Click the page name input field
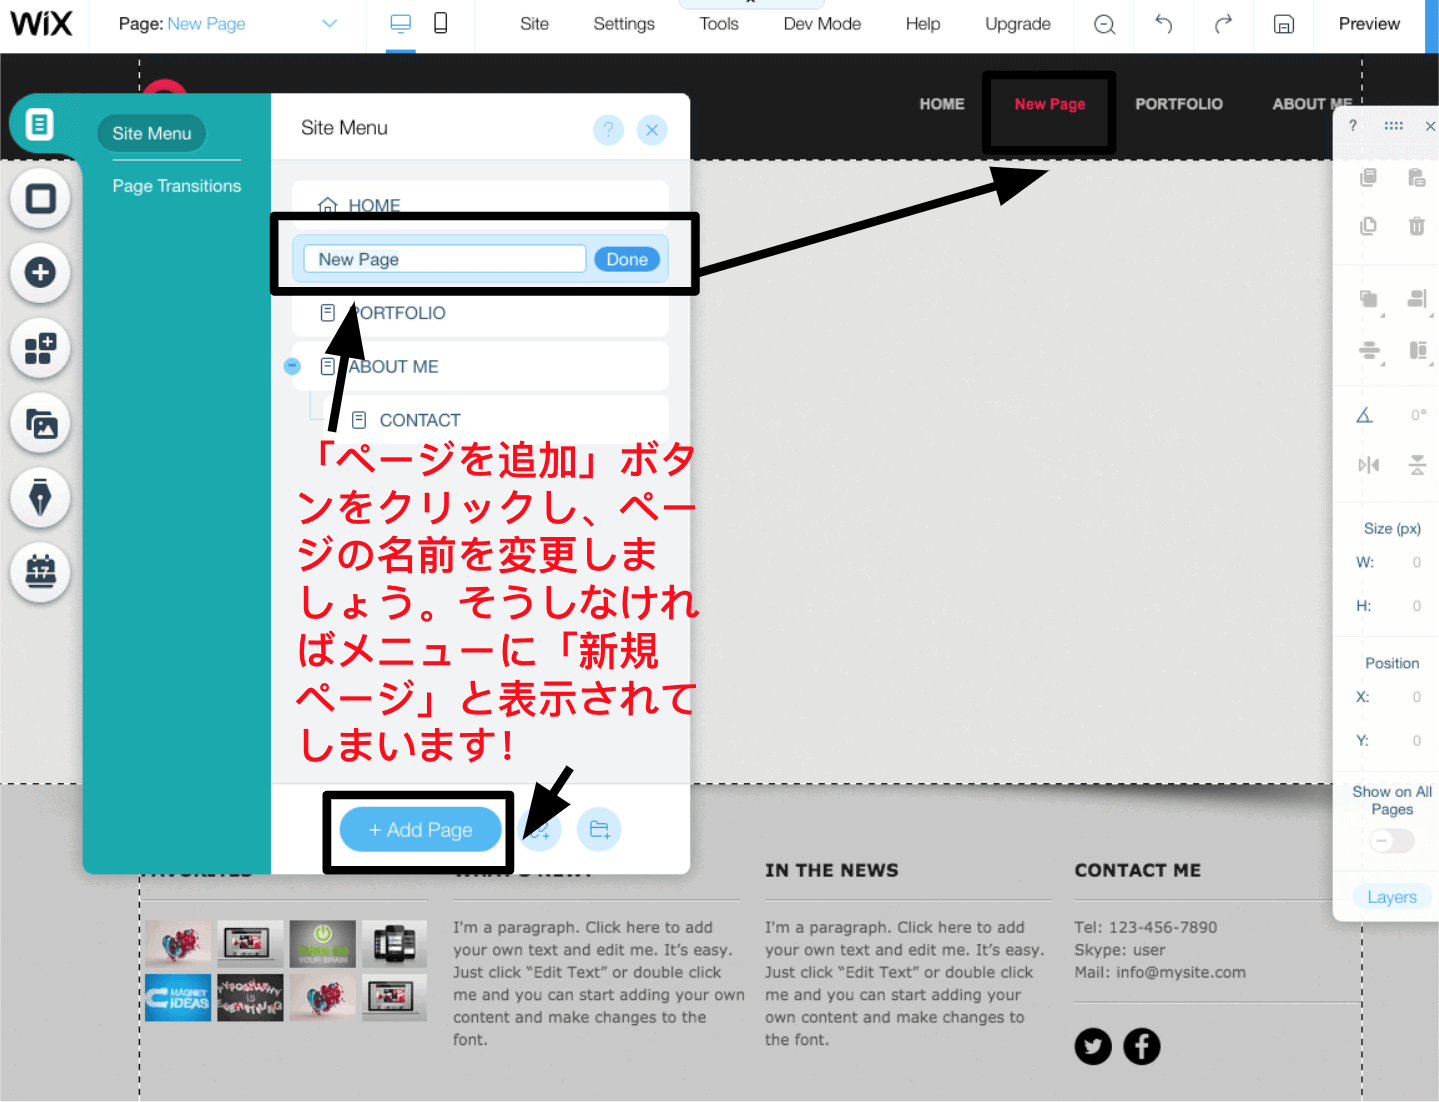This screenshot has height=1102, width=1439. click(445, 259)
